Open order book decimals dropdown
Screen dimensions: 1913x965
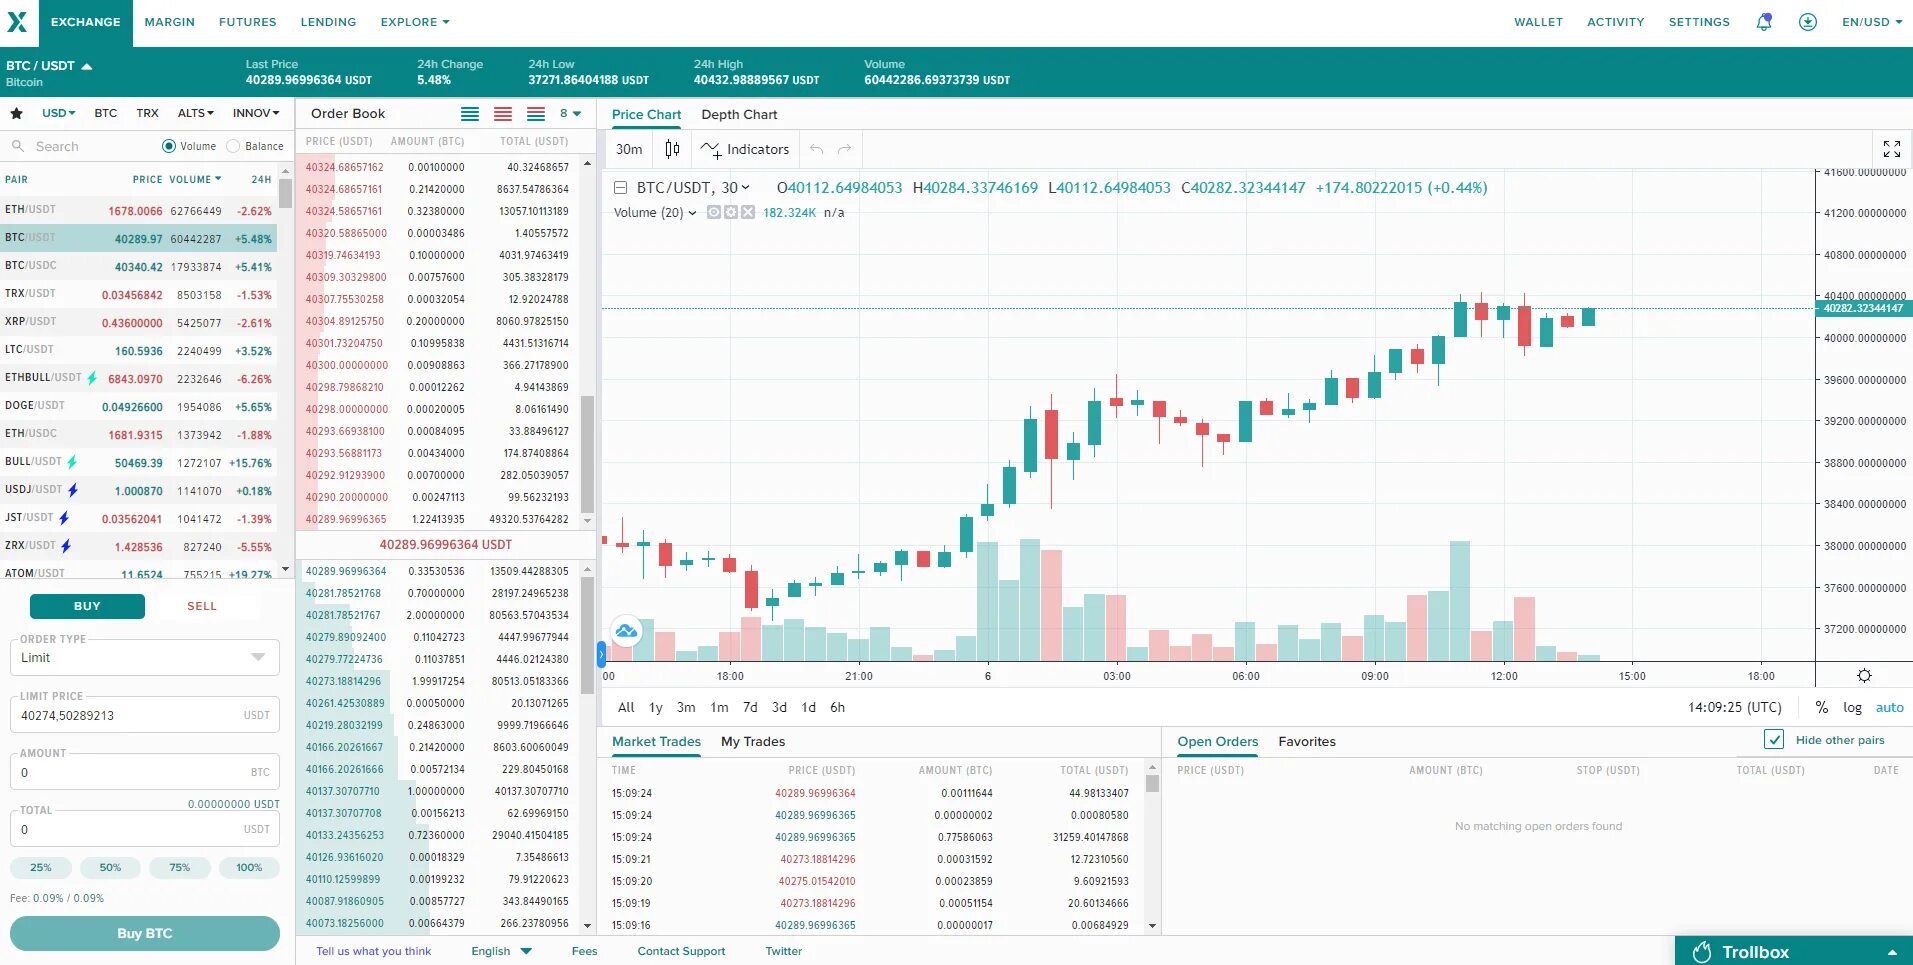click(570, 113)
